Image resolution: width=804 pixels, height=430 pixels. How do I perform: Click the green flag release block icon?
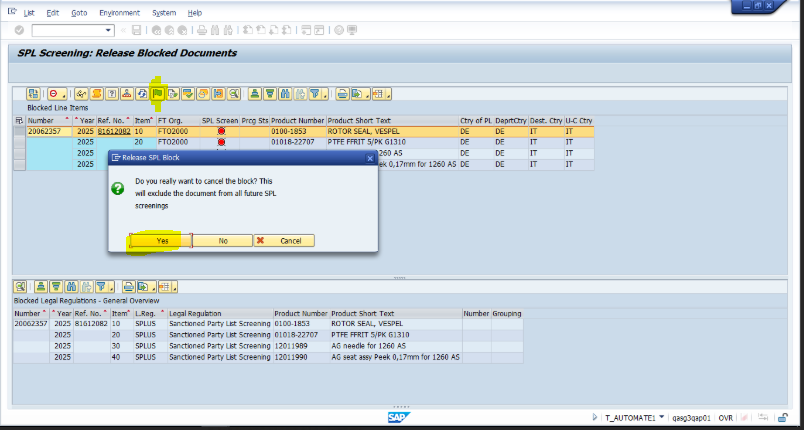(x=157, y=94)
